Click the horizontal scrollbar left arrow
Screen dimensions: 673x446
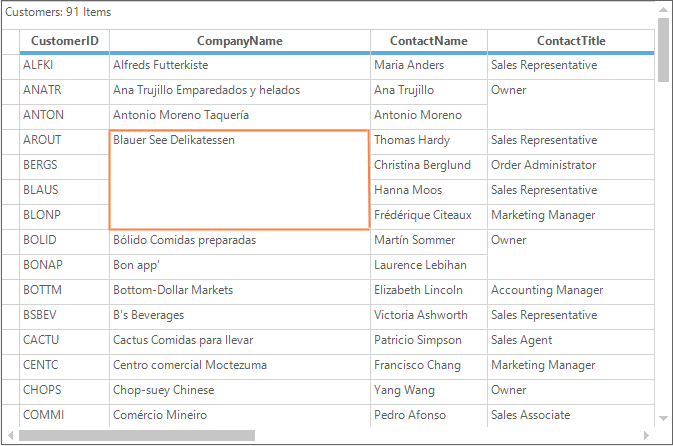pyautogui.click(x=10, y=436)
